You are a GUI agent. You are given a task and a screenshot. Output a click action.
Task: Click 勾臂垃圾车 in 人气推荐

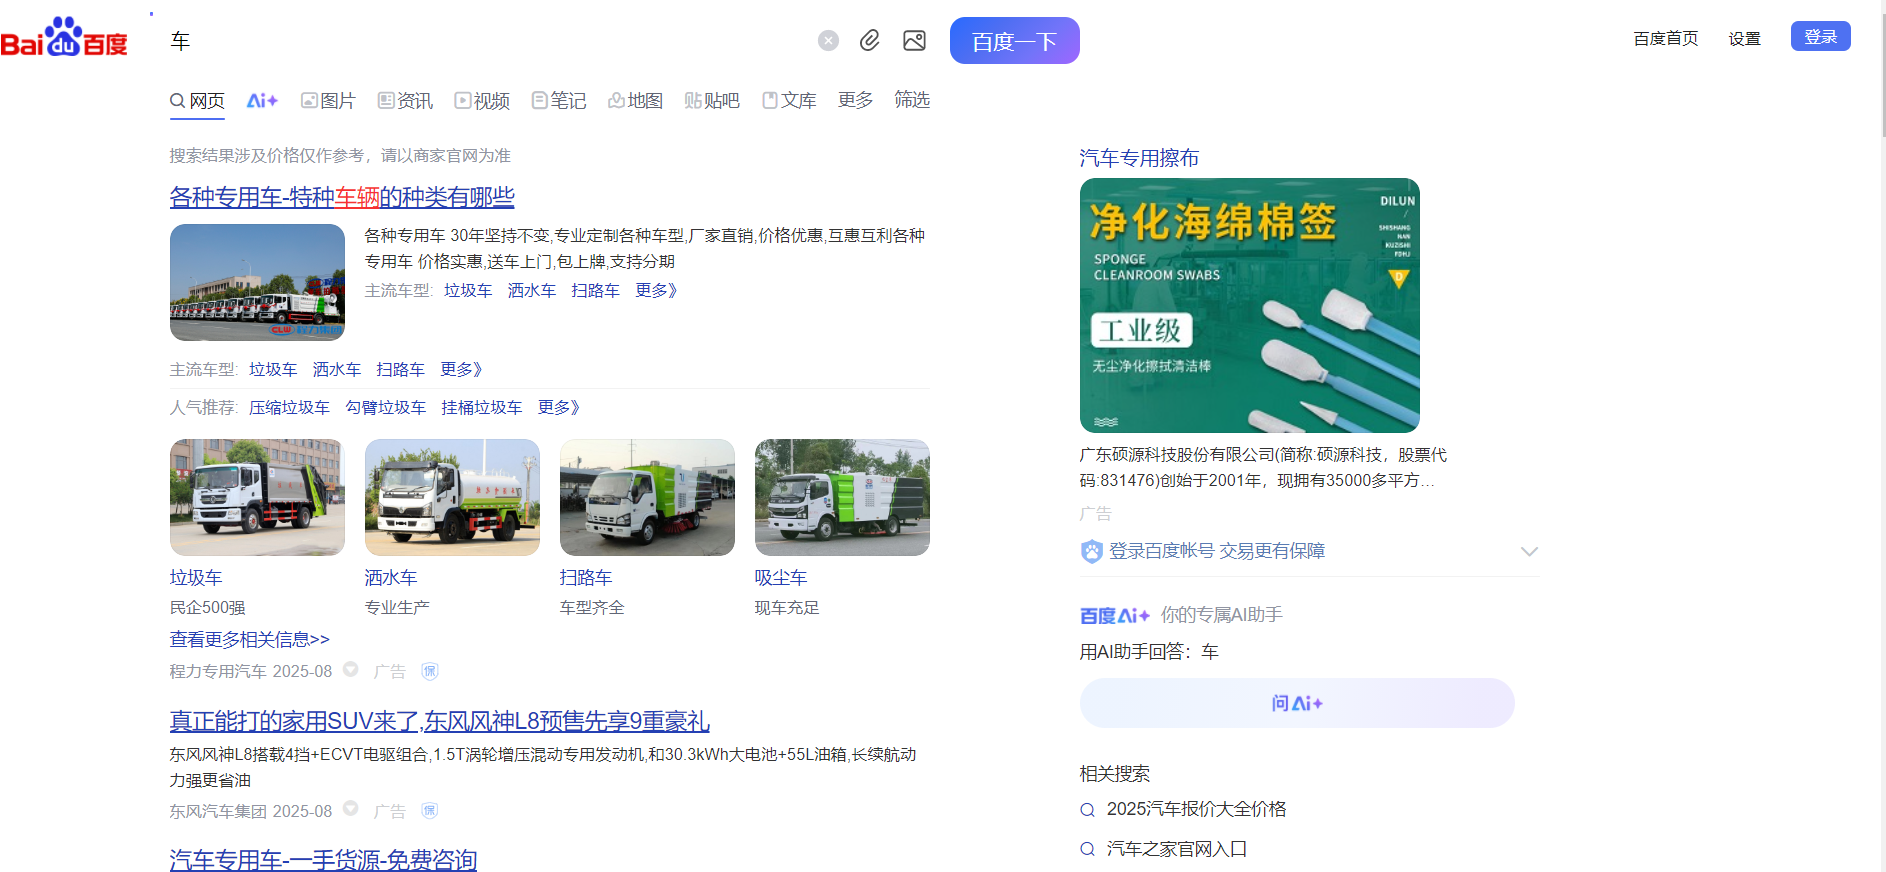[386, 407]
